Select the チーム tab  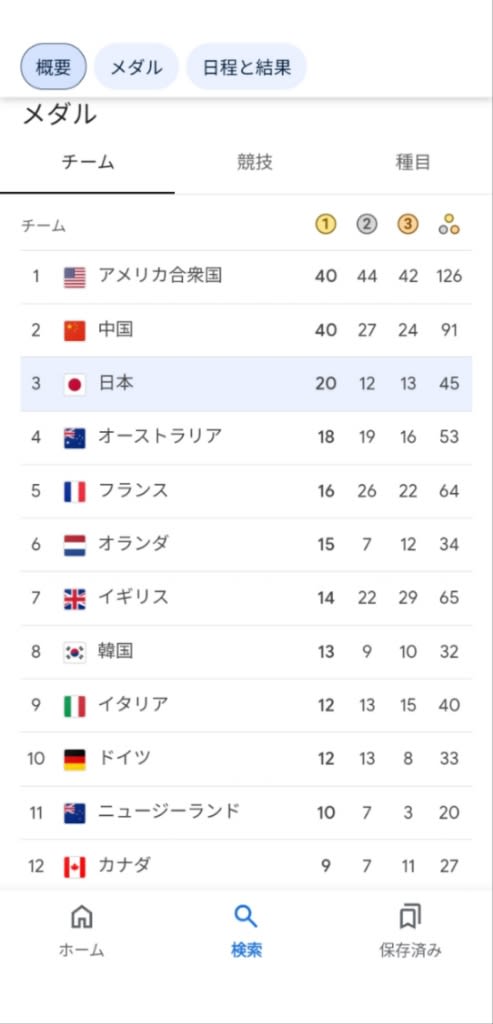pos(87,163)
